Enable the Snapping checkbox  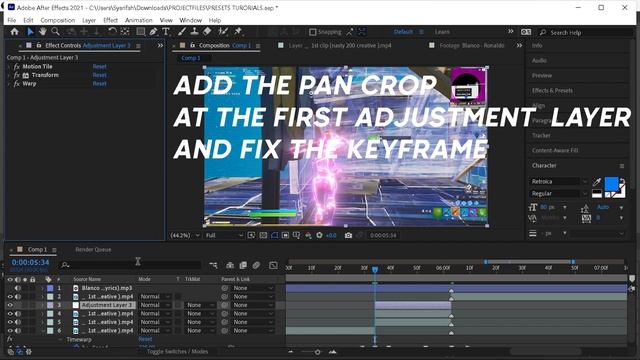(313, 32)
